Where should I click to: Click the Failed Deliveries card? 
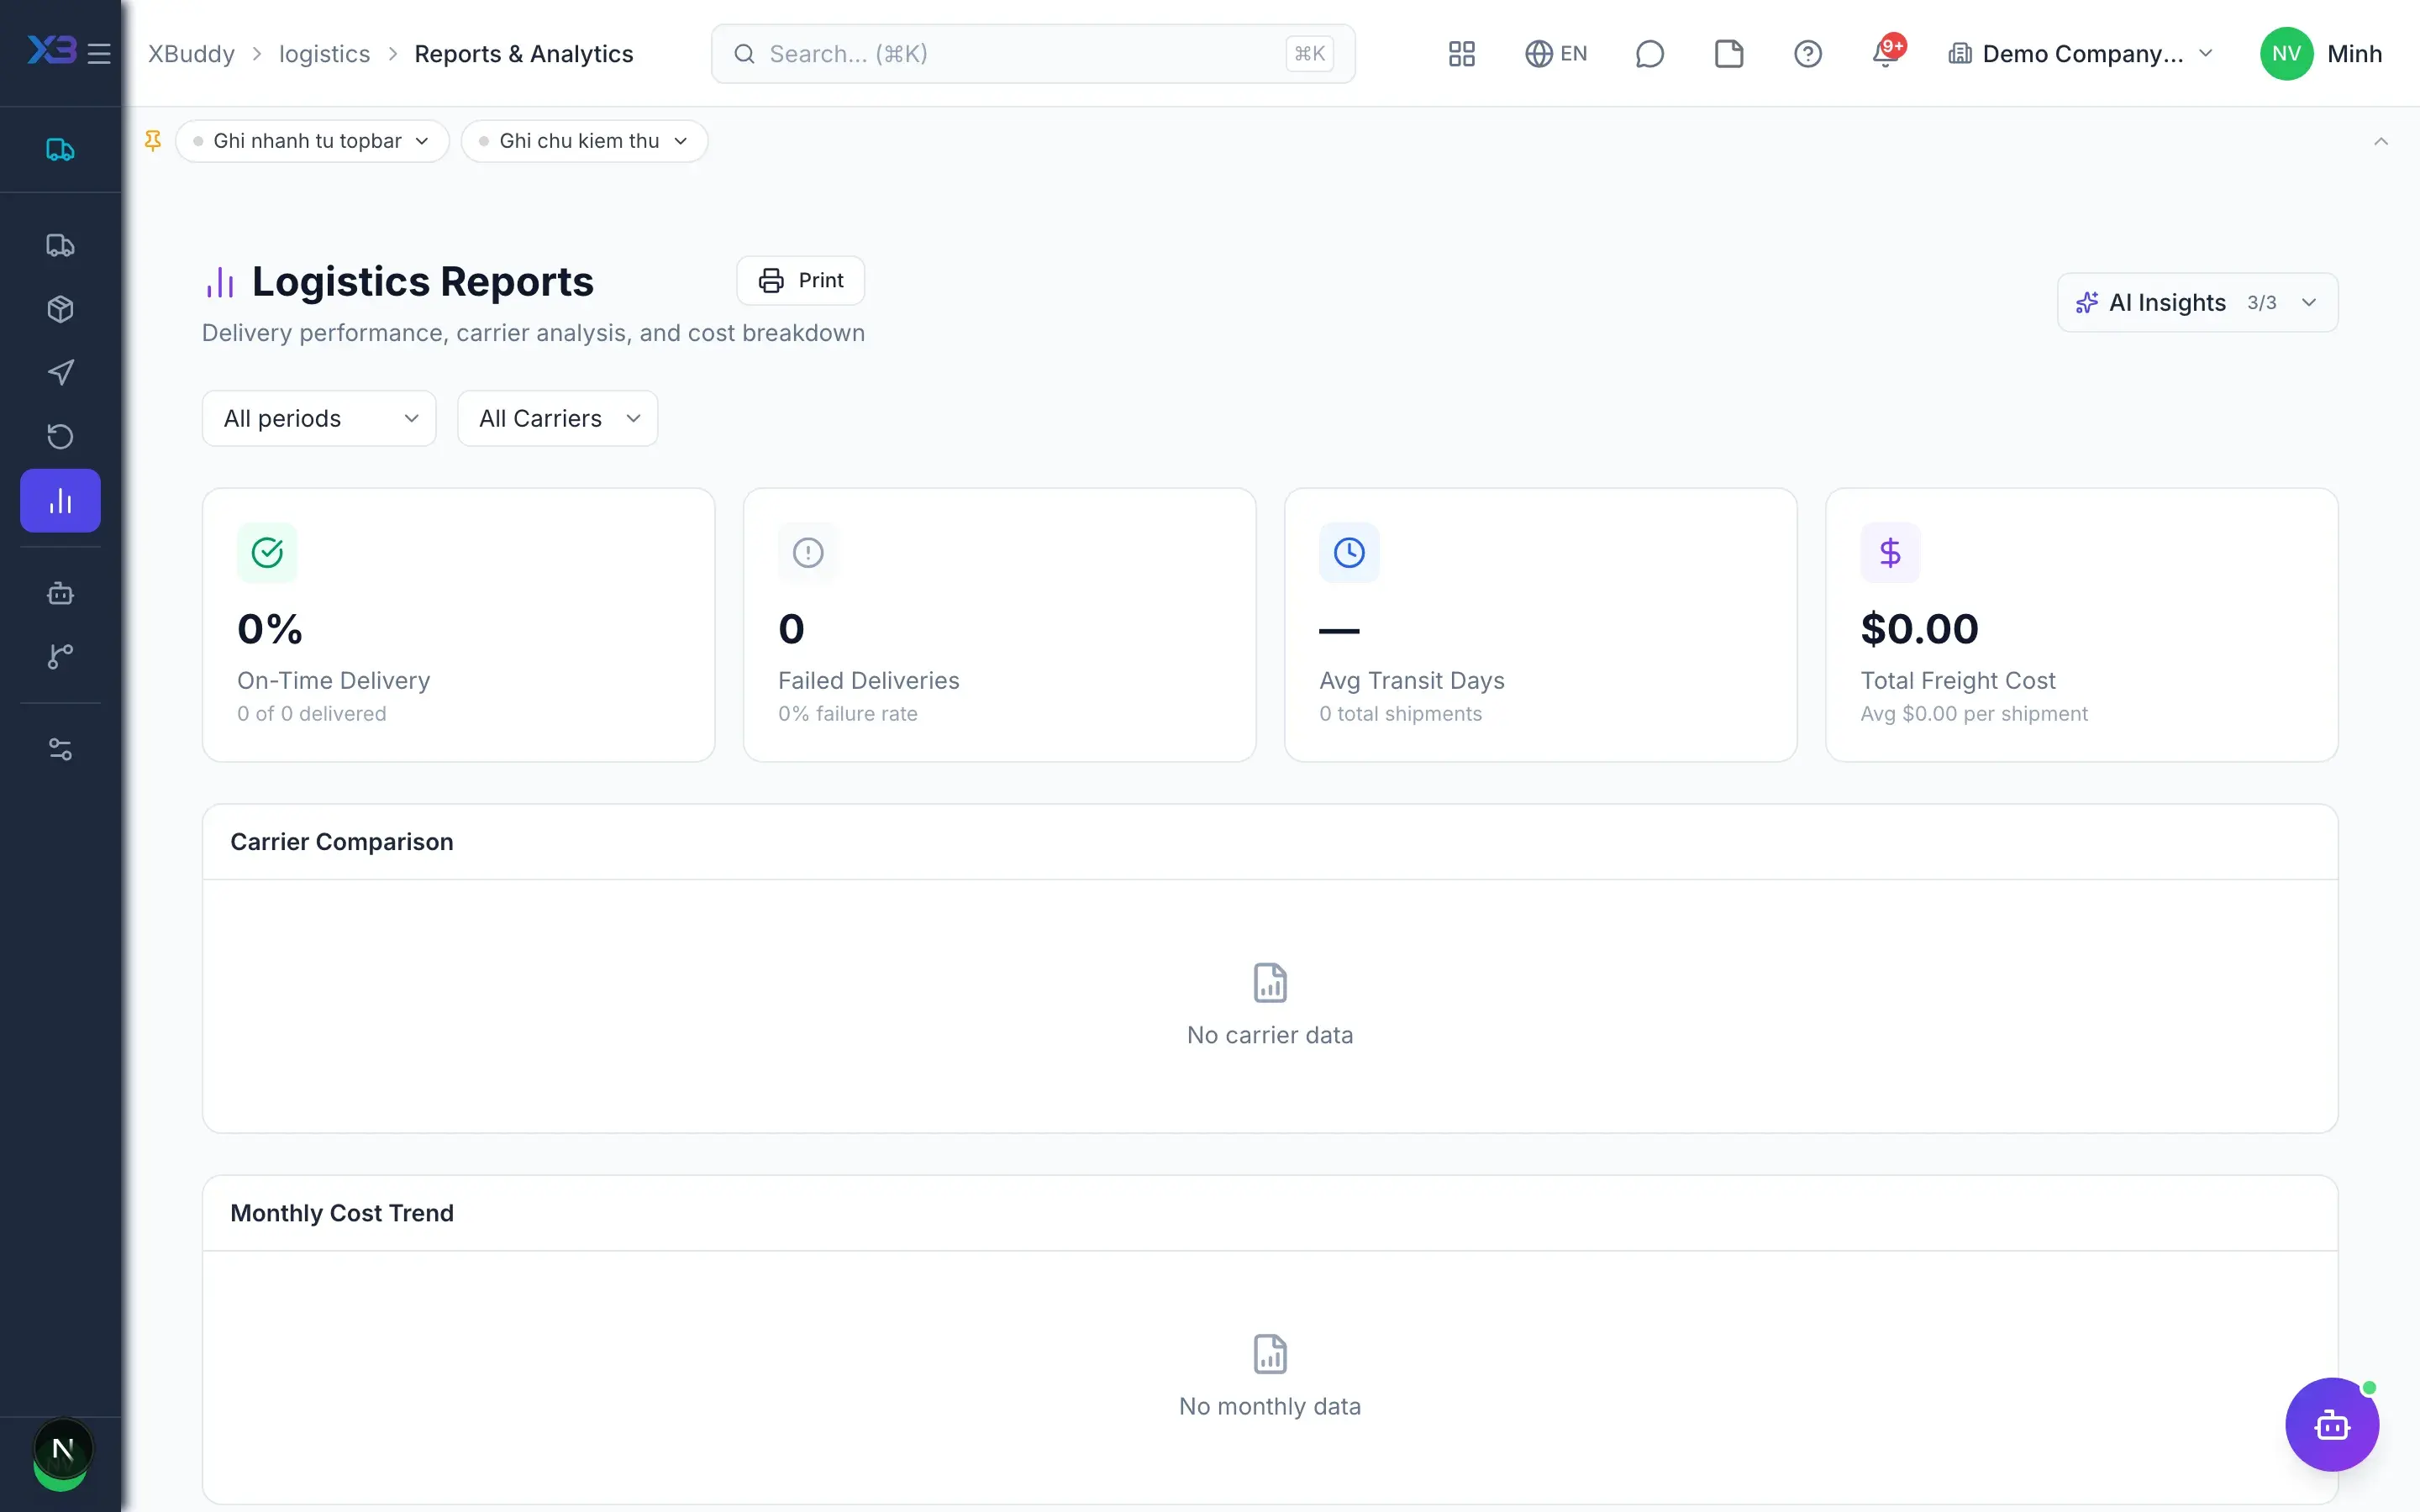point(999,625)
